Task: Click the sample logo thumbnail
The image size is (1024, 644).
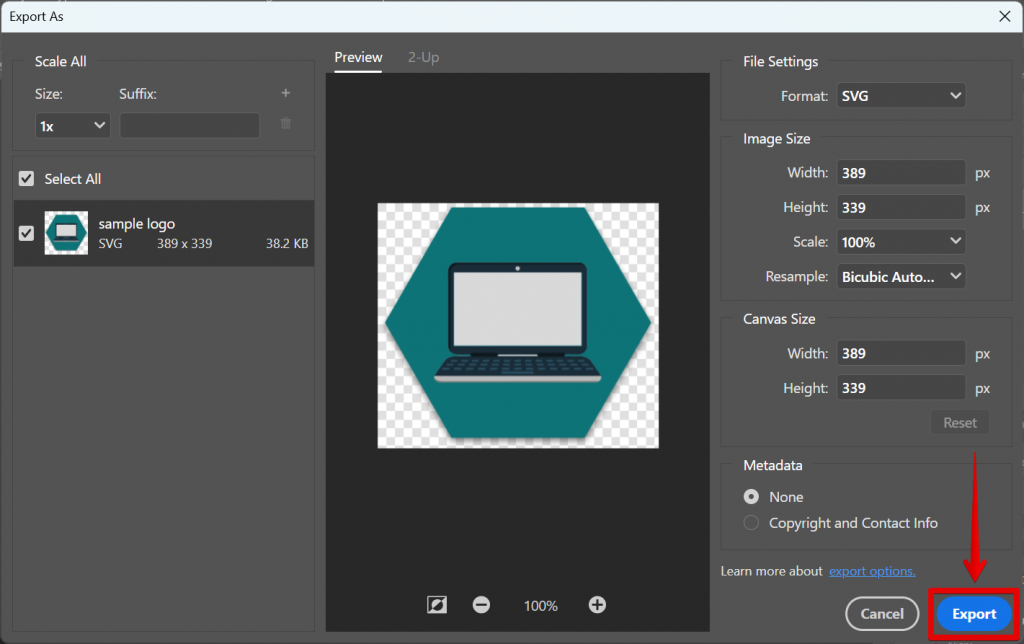Action: 66,233
